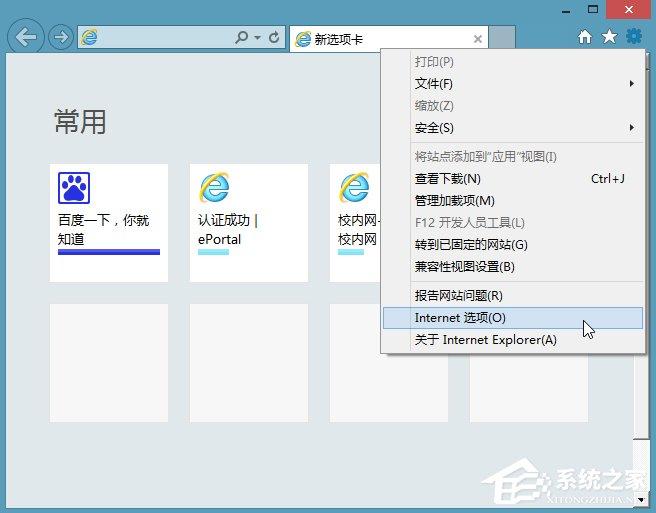Open the 百度一下，你就知道 tile
The width and height of the screenshot is (656, 513).
(109, 223)
